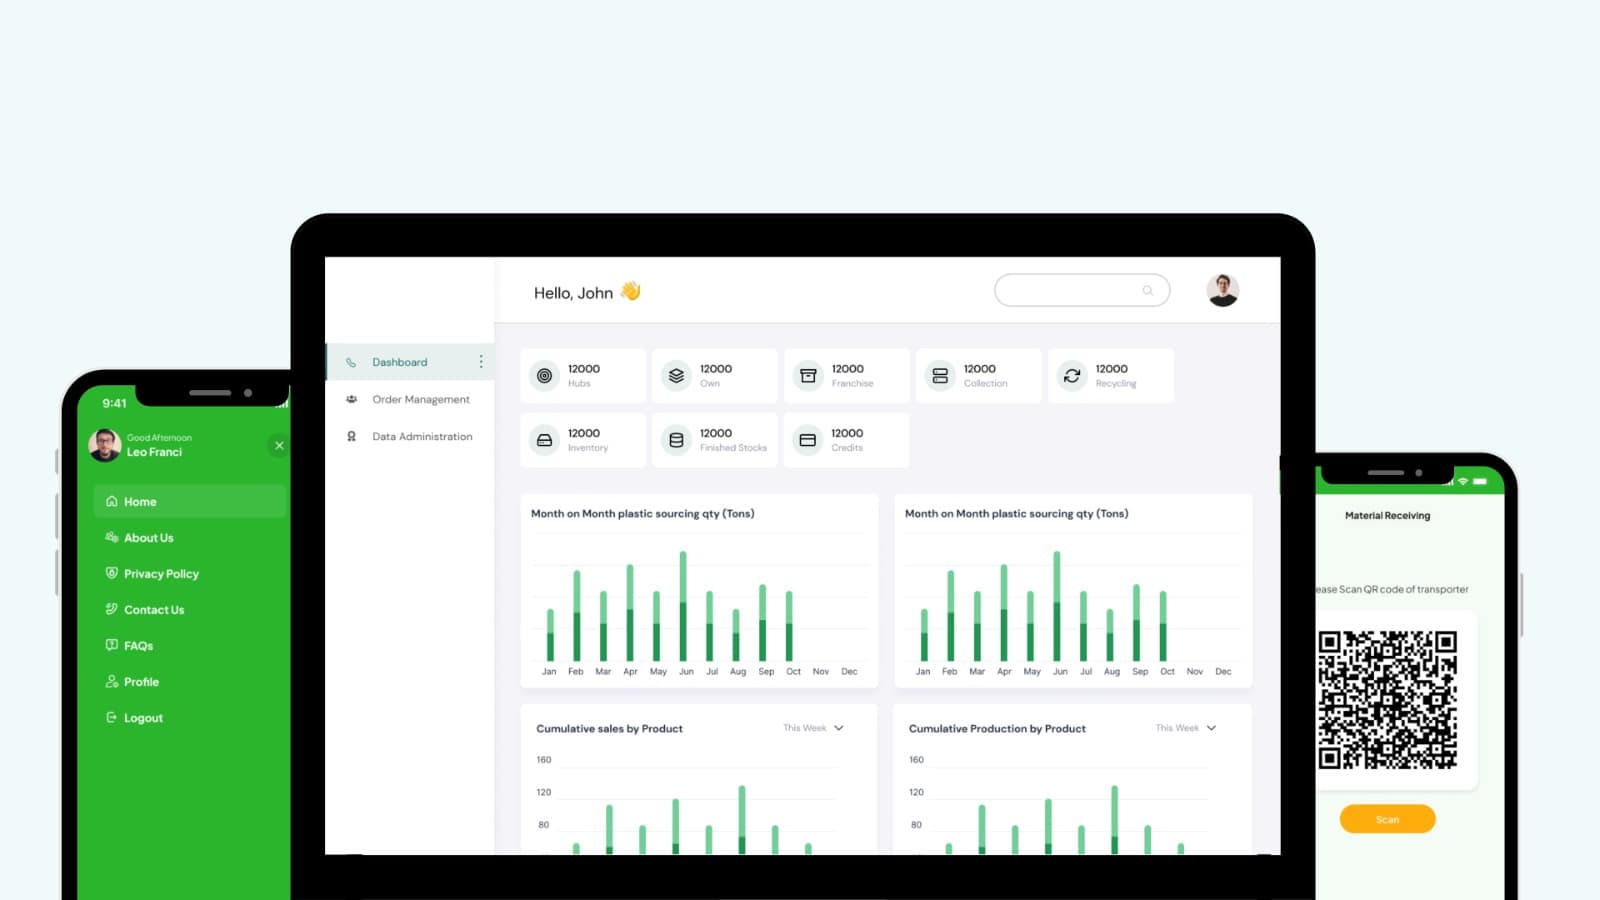Open the Dashboard three-dot options menu

tap(481, 361)
